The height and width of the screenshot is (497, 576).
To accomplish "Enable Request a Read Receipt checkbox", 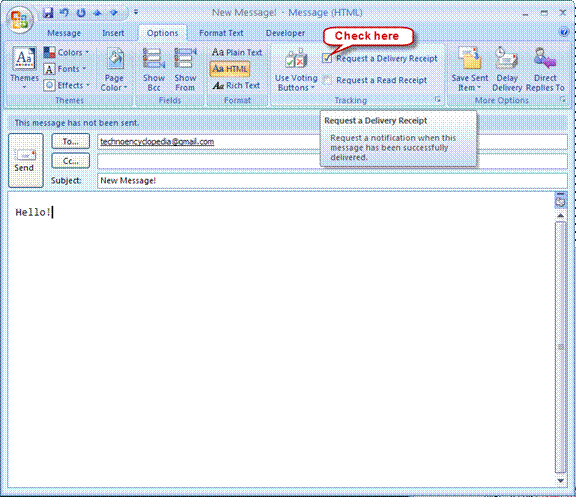I will (x=327, y=80).
